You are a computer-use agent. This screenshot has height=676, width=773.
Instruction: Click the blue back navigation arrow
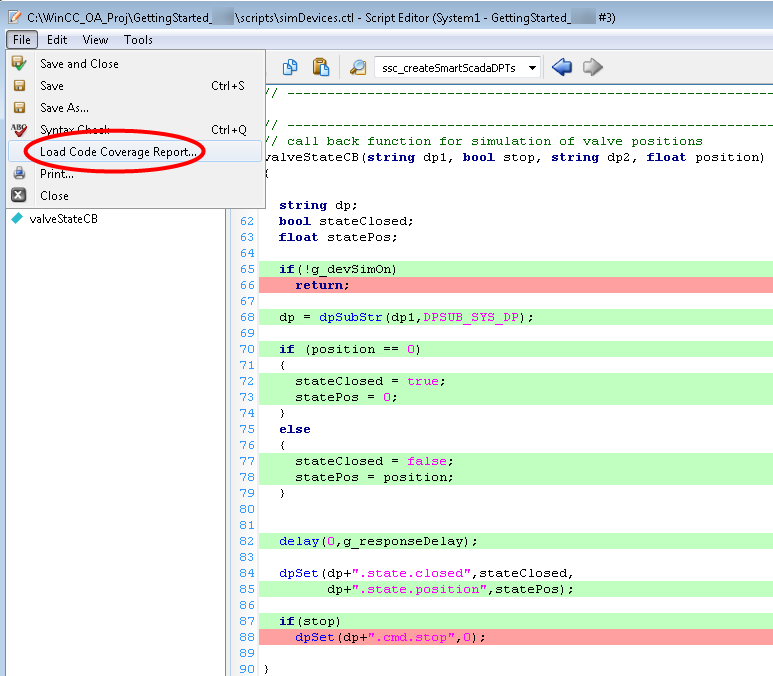tap(562, 67)
